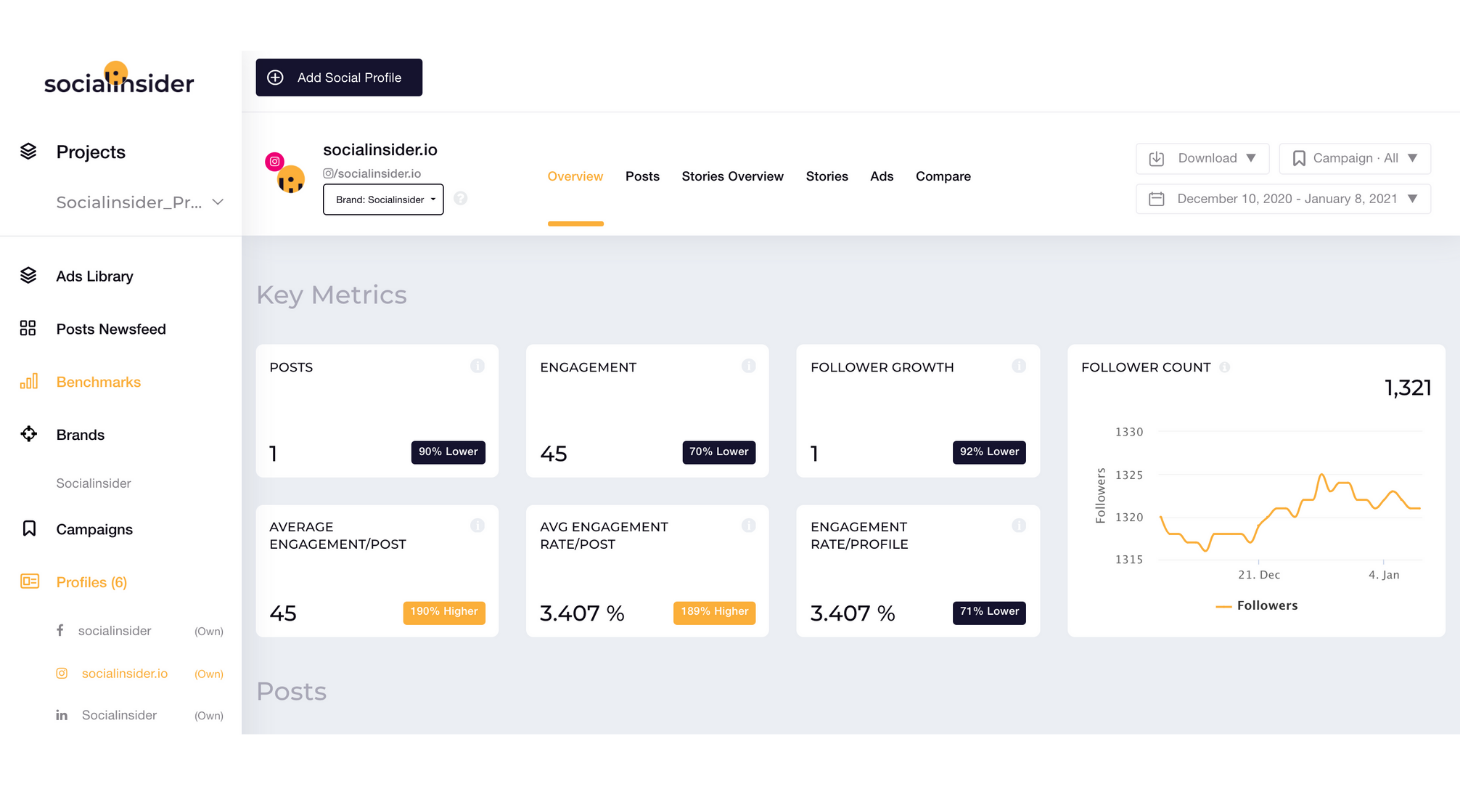Image resolution: width=1460 pixels, height=800 pixels.
Task: Click the follower line chart
Action: coord(1290,513)
